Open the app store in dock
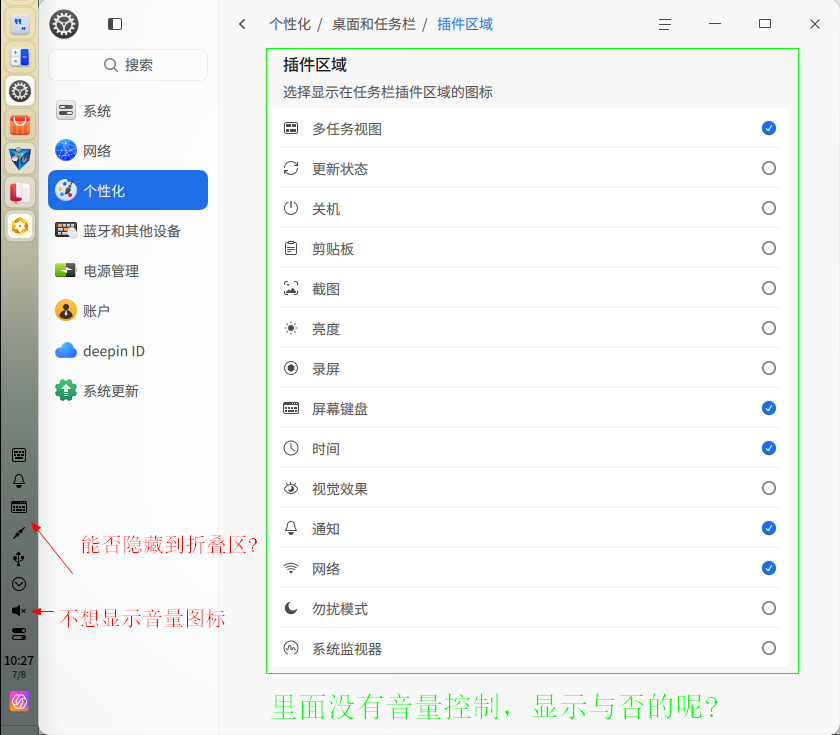The height and width of the screenshot is (735, 840). tap(20, 125)
